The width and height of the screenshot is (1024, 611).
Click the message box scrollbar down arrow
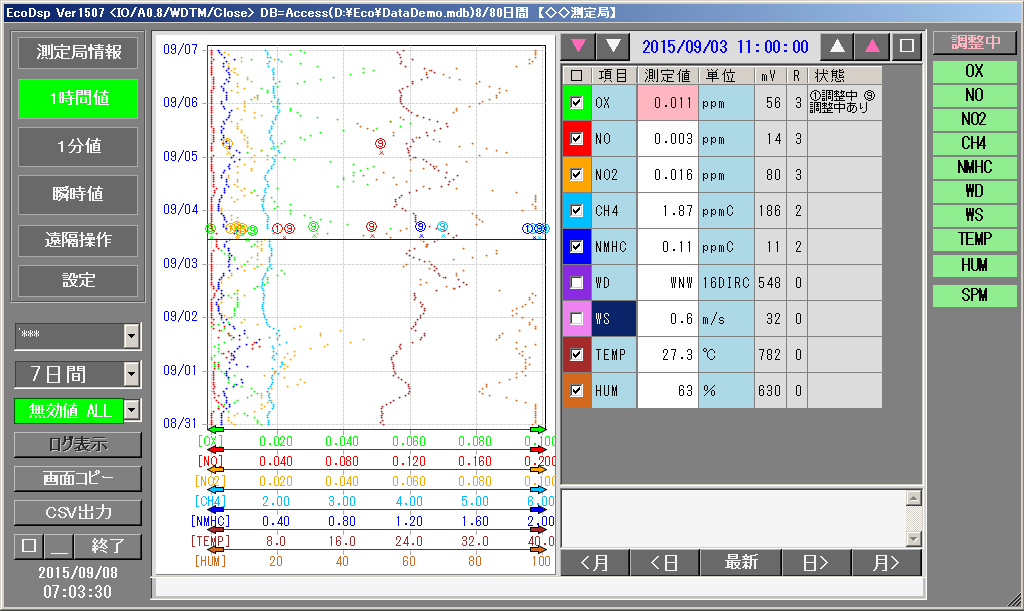[x=912, y=539]
